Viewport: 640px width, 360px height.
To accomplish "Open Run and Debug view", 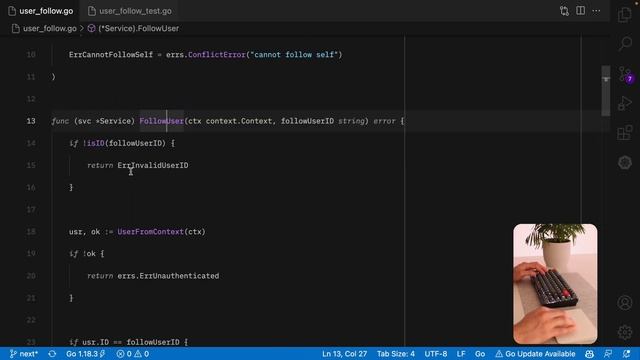I will click(x=624, y=104).
